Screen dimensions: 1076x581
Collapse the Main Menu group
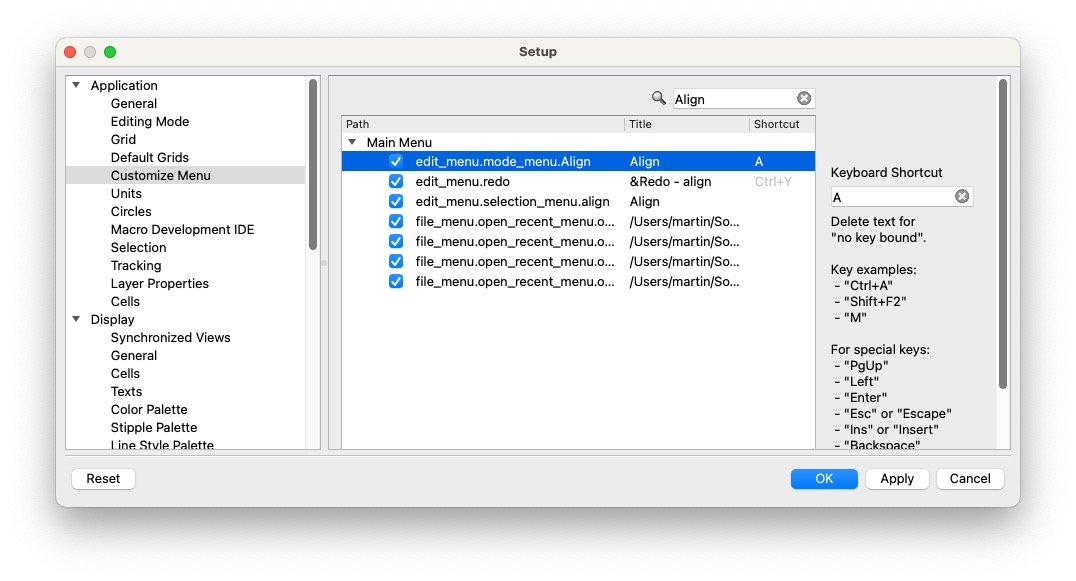[x=352, y=143]
